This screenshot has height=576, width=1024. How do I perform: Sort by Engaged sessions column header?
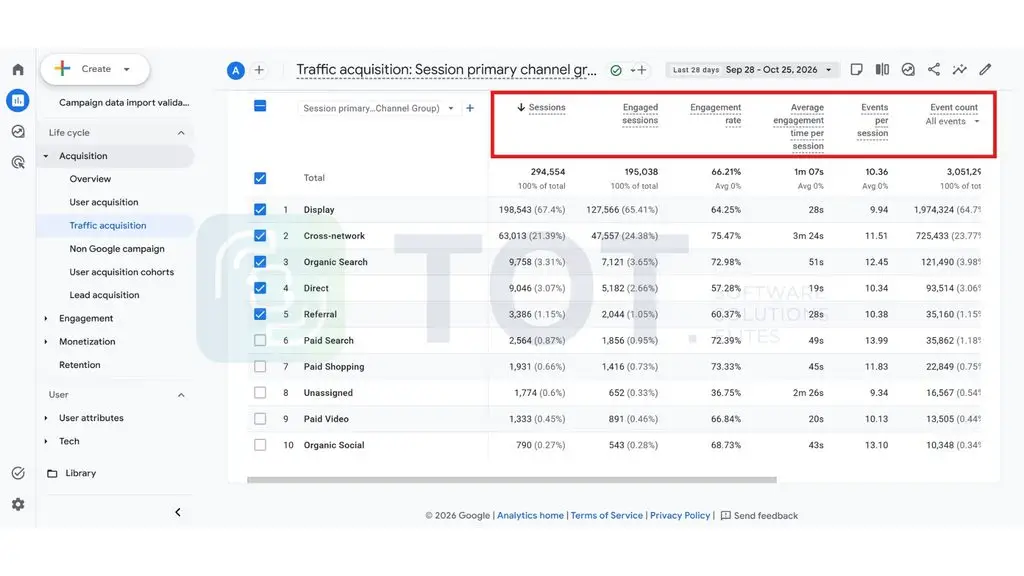click(640, 114)
